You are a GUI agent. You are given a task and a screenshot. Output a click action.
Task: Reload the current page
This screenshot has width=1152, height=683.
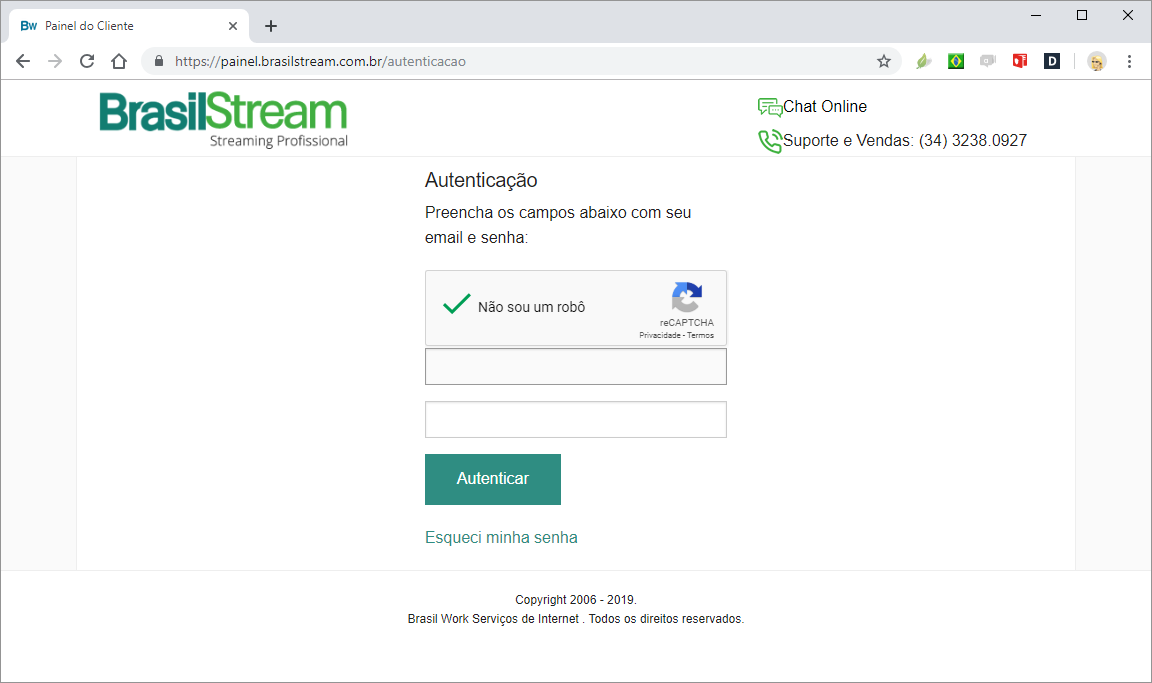point(87,61)
